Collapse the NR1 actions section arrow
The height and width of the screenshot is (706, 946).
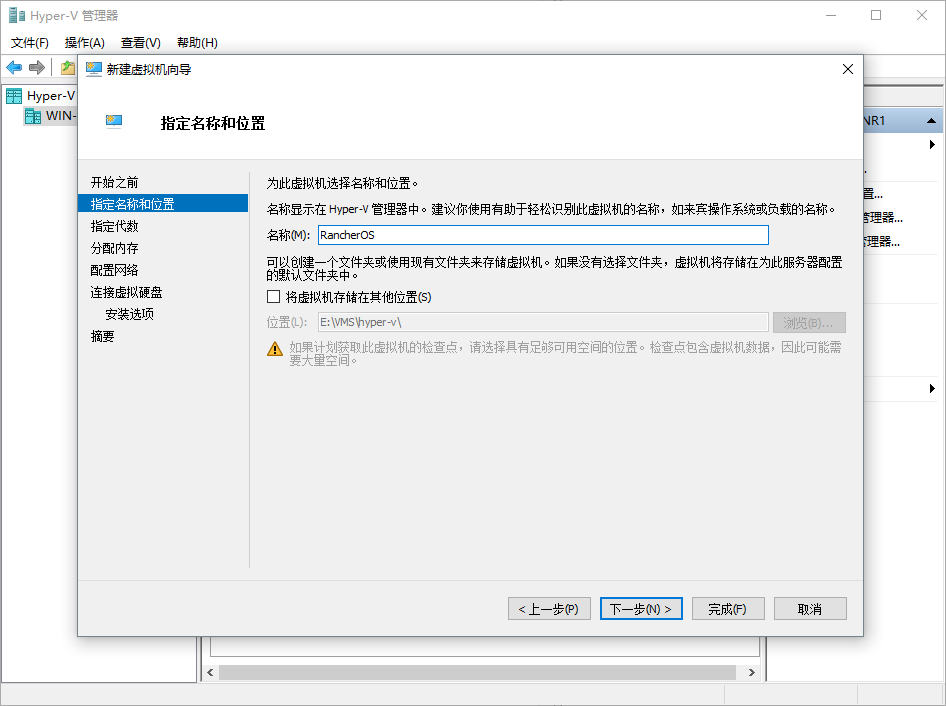tap(931, 121)
